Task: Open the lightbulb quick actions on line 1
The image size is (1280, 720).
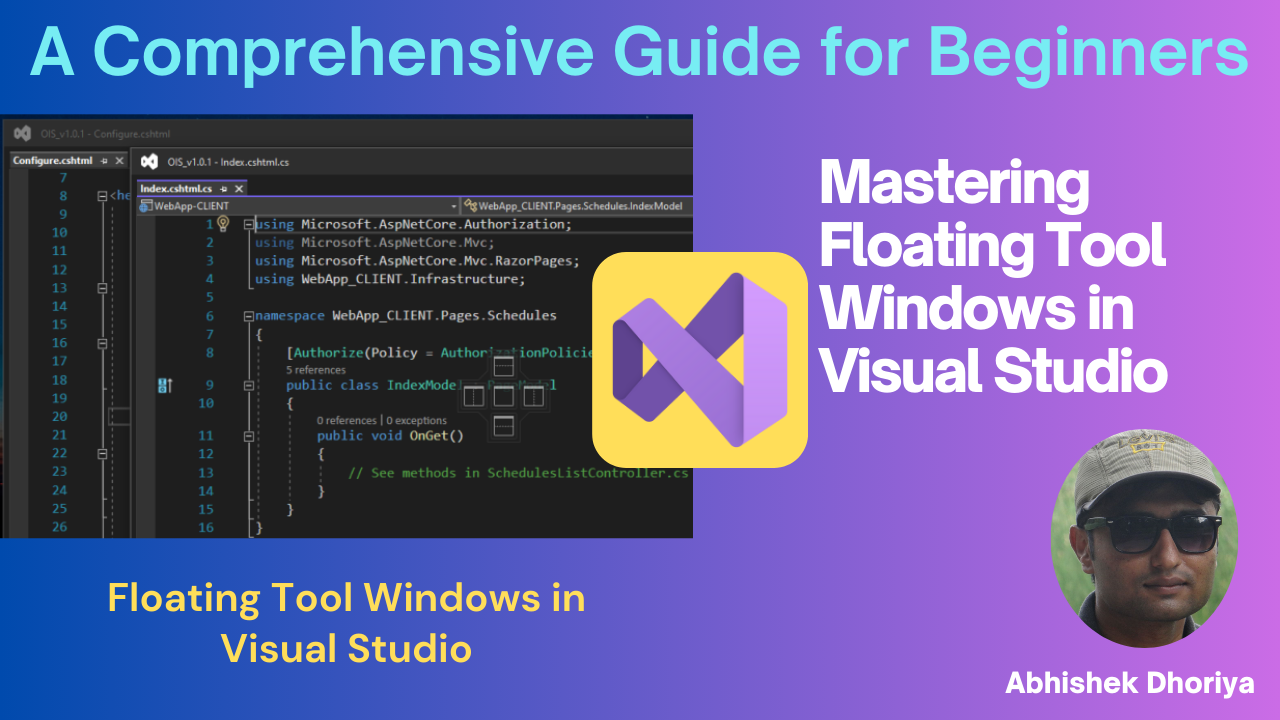Action: 224,224
